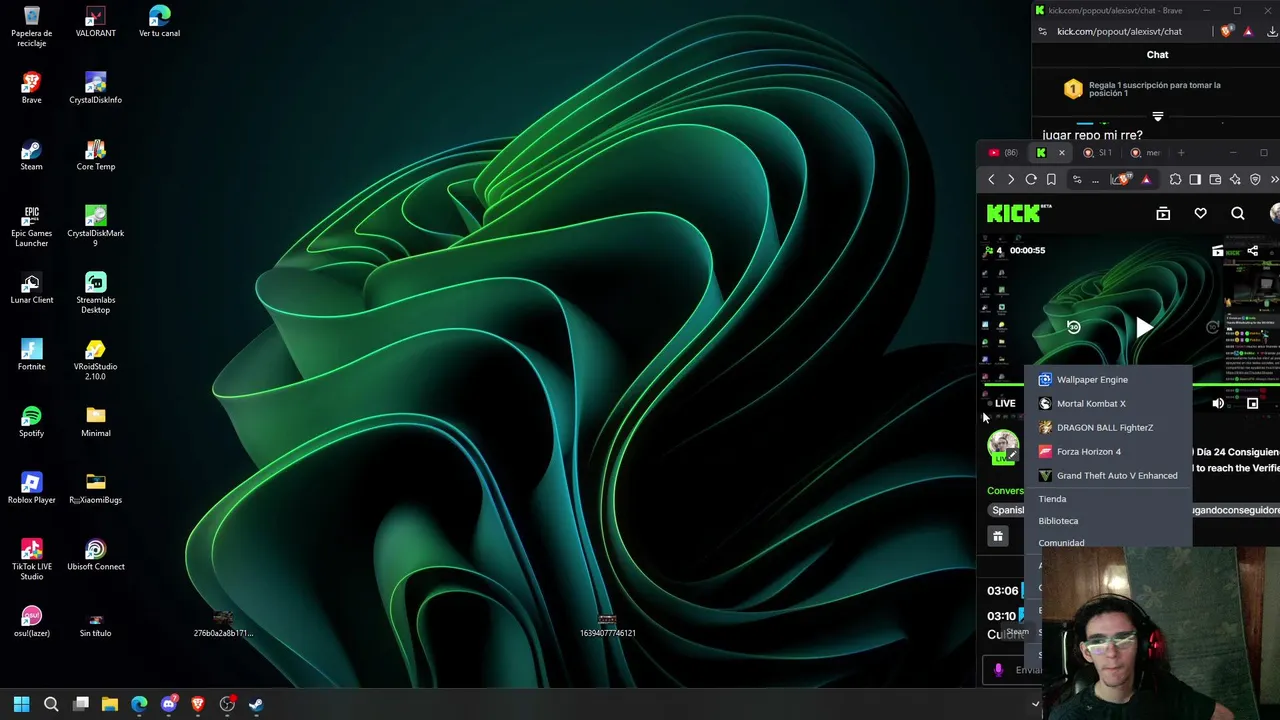Toggle the Brave sidebar panel
Screen dimensions: 1280x720
(x=1195, y=180)
